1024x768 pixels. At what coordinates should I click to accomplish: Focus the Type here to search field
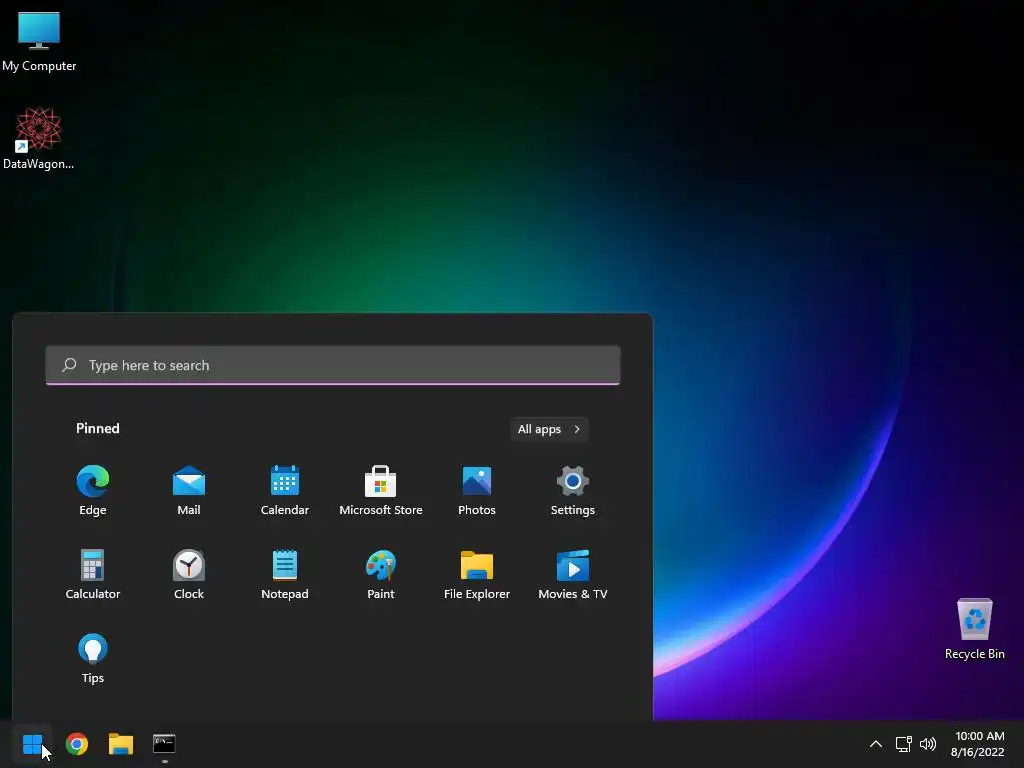[333, 365]
